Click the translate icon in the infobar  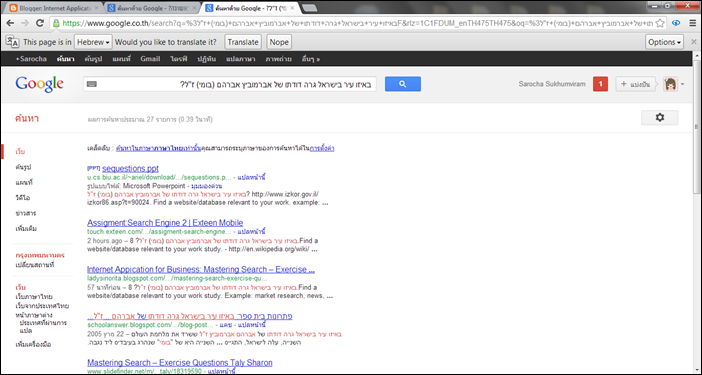coord(12,42)
